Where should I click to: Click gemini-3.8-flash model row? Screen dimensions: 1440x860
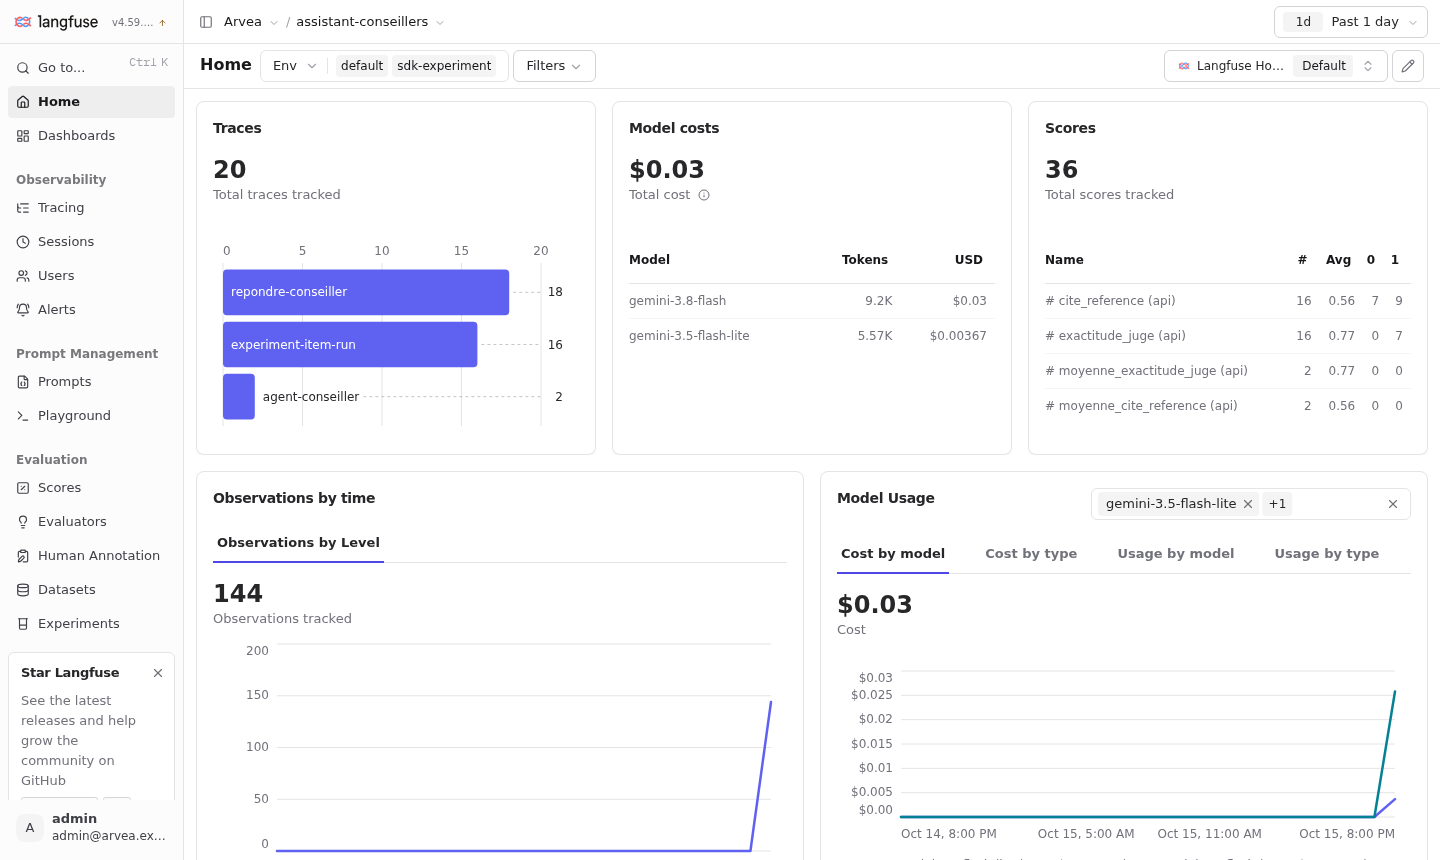coord(811,301)
